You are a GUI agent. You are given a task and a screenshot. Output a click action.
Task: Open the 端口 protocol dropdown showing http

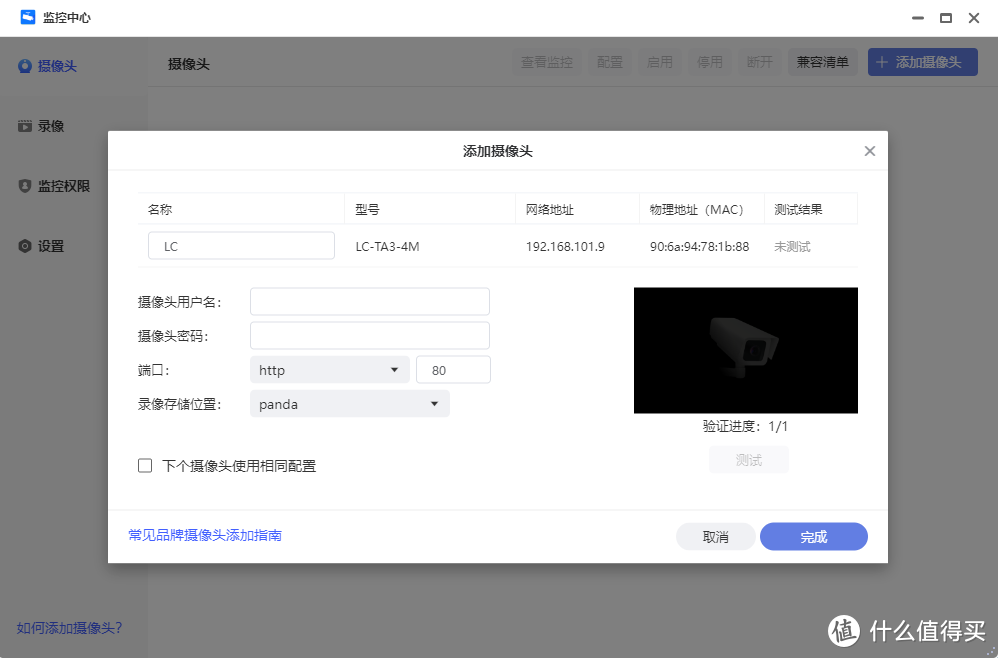[328, 369]
